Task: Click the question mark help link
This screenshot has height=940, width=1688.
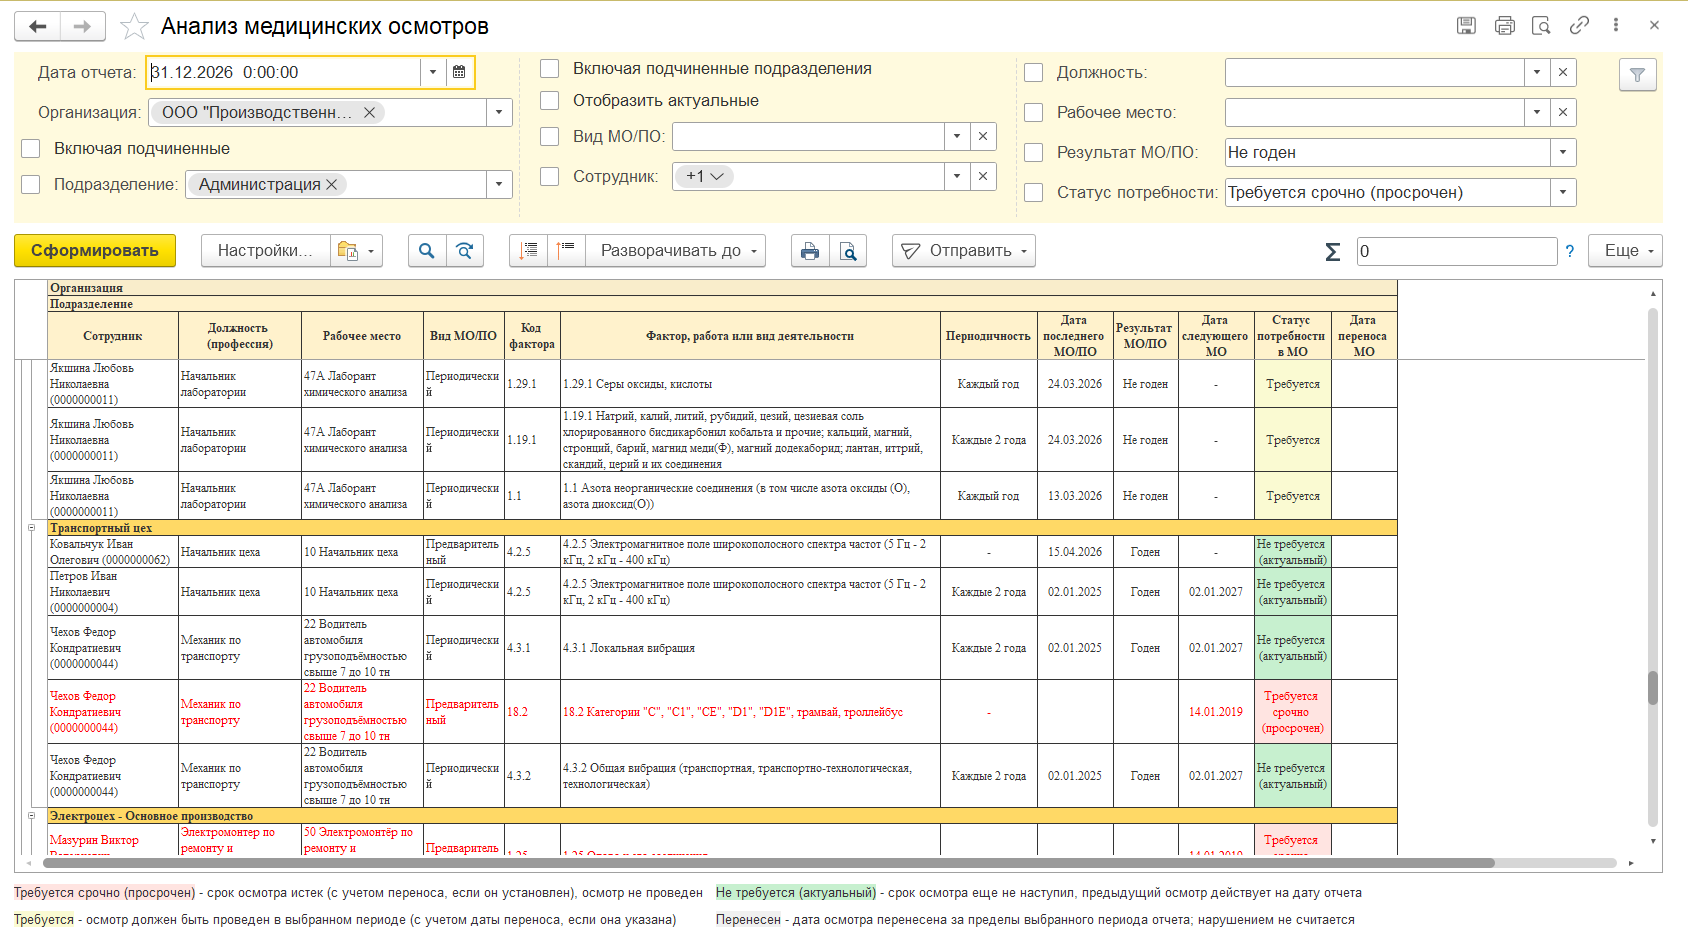Action: (x=1570, y=252)
